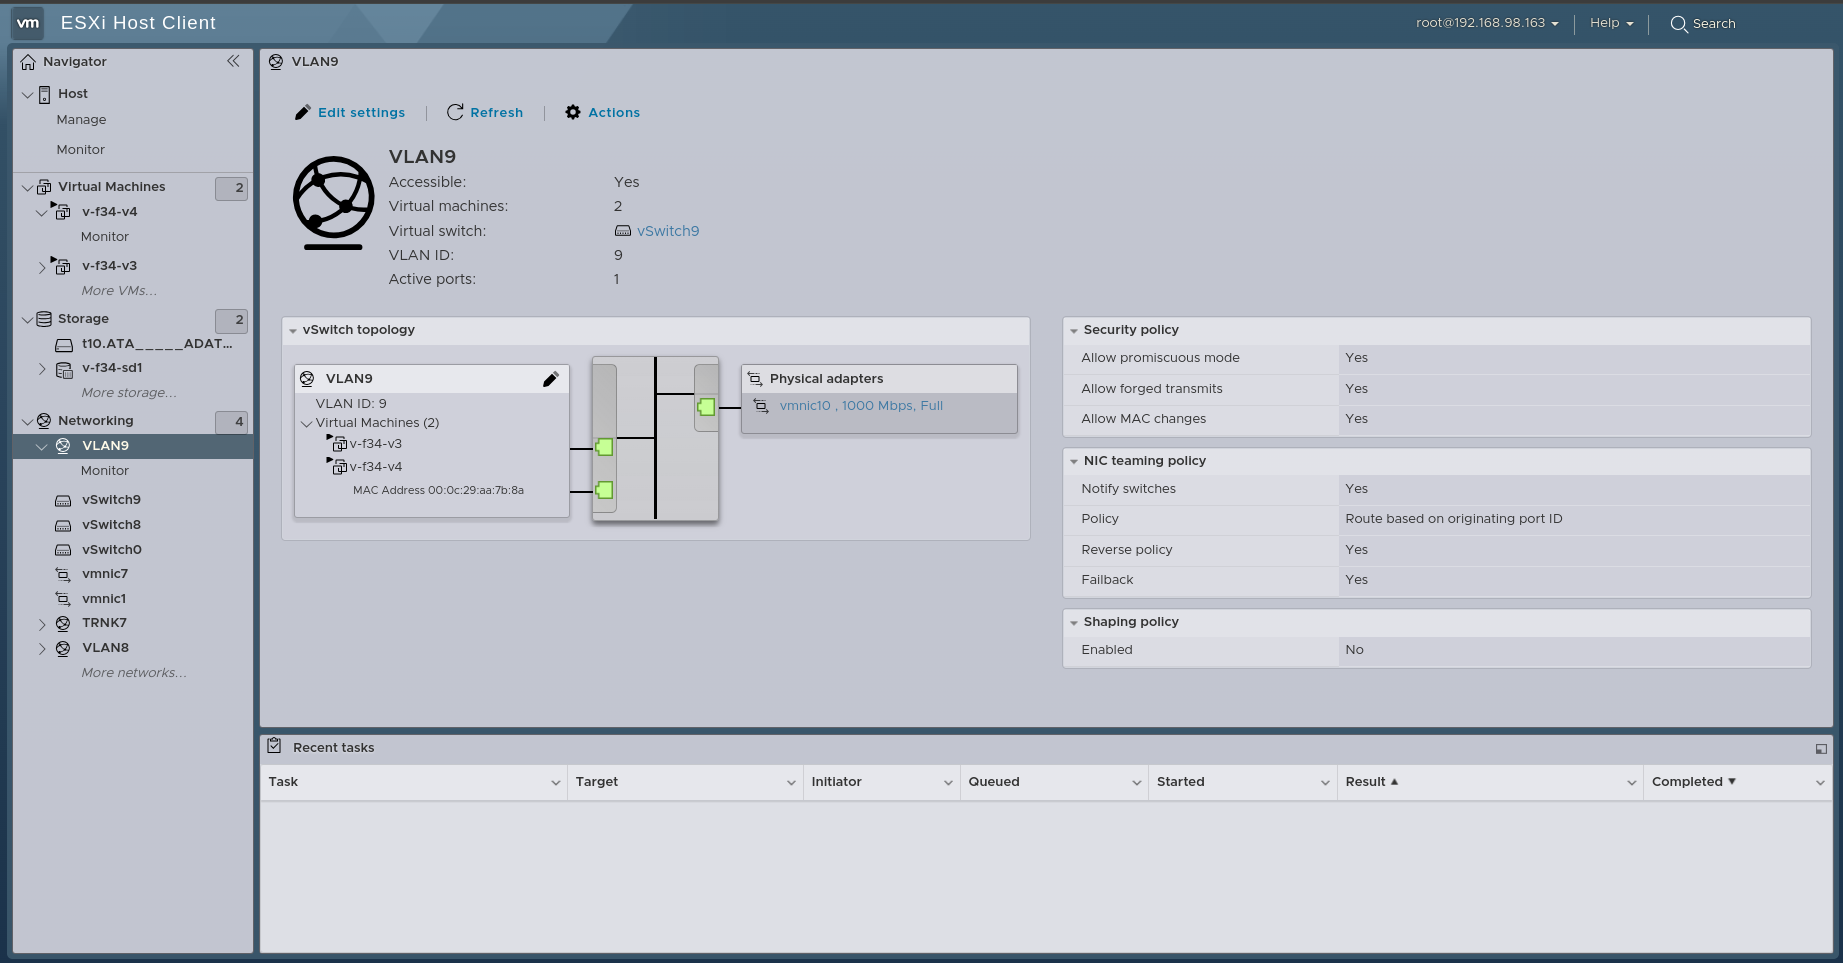Collapse the Virtual Machines tree node
Viewport: 1843px width, 963px height.
[27, 187]
